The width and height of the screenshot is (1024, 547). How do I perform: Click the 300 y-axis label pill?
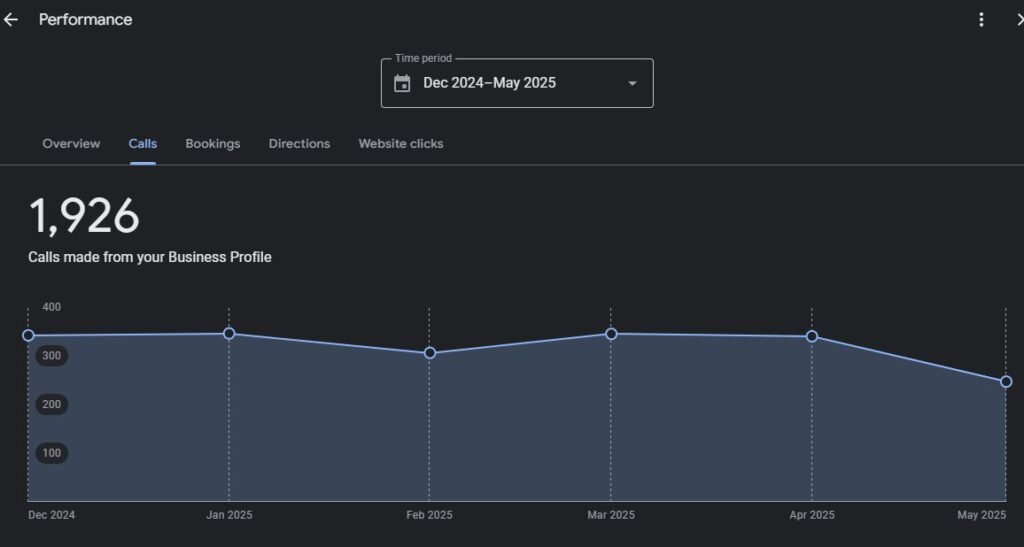(x=52, y=356)
